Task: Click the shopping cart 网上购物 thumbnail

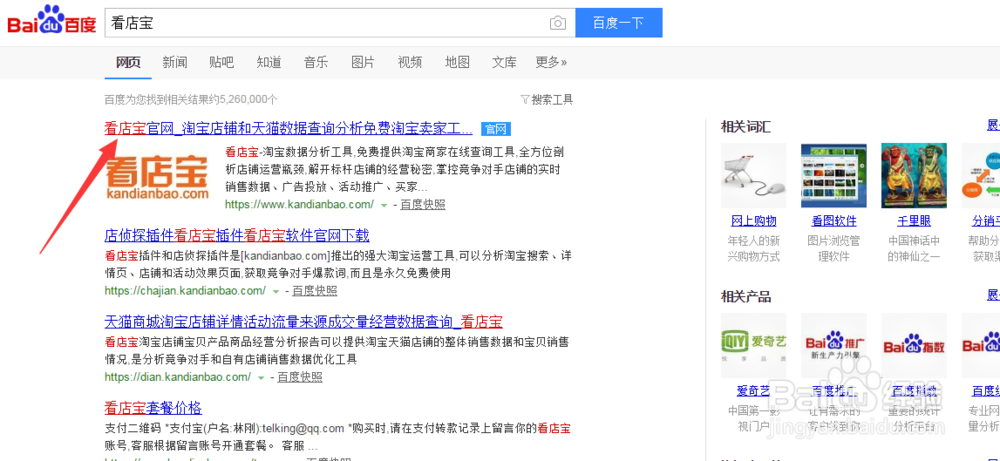Action: [754, 175]
